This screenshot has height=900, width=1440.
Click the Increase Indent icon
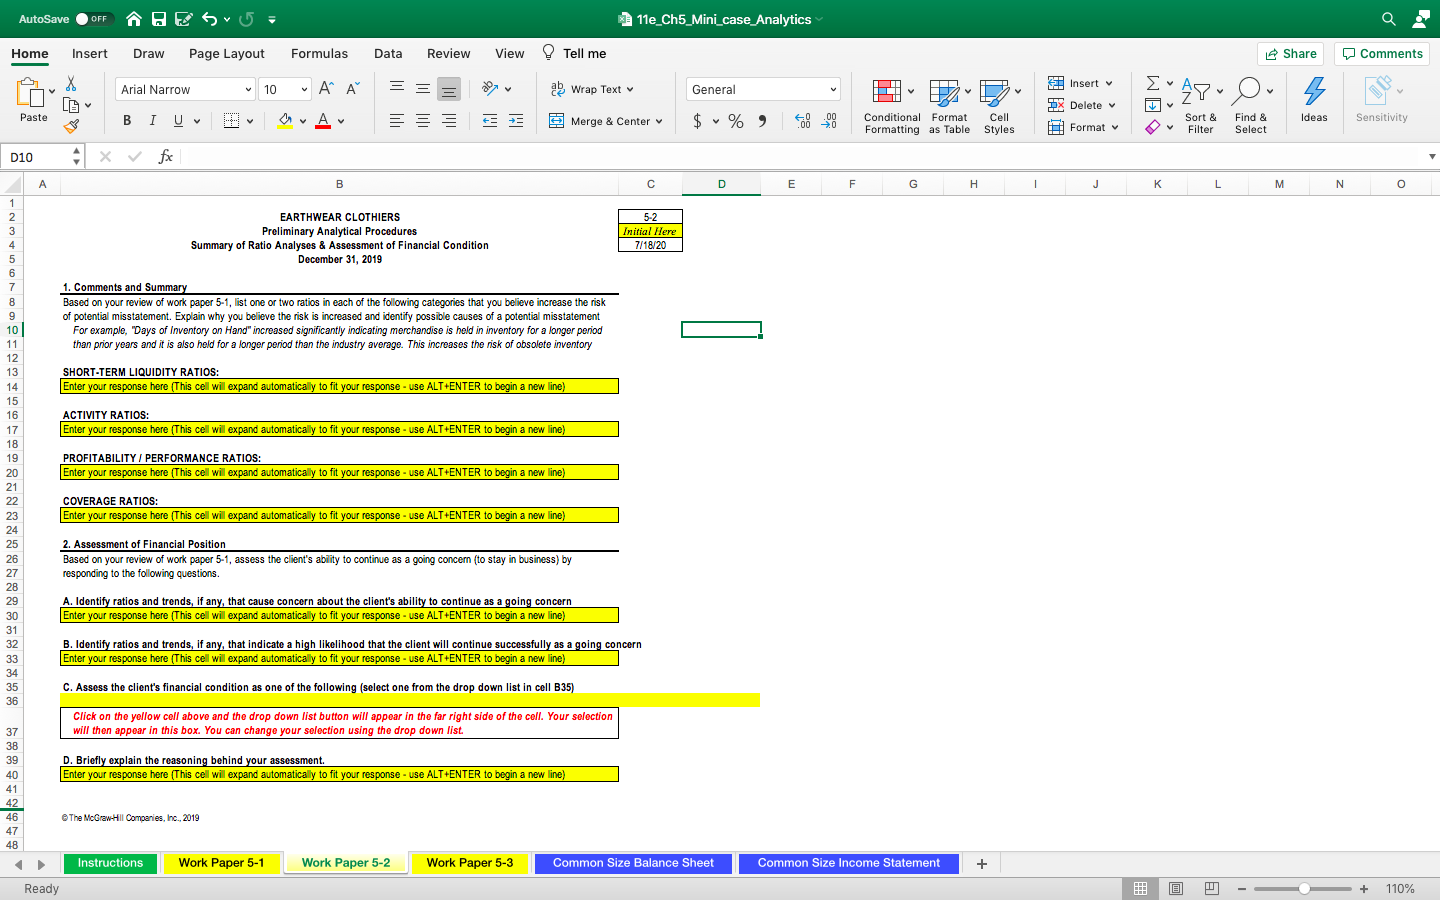click(516, 121)
